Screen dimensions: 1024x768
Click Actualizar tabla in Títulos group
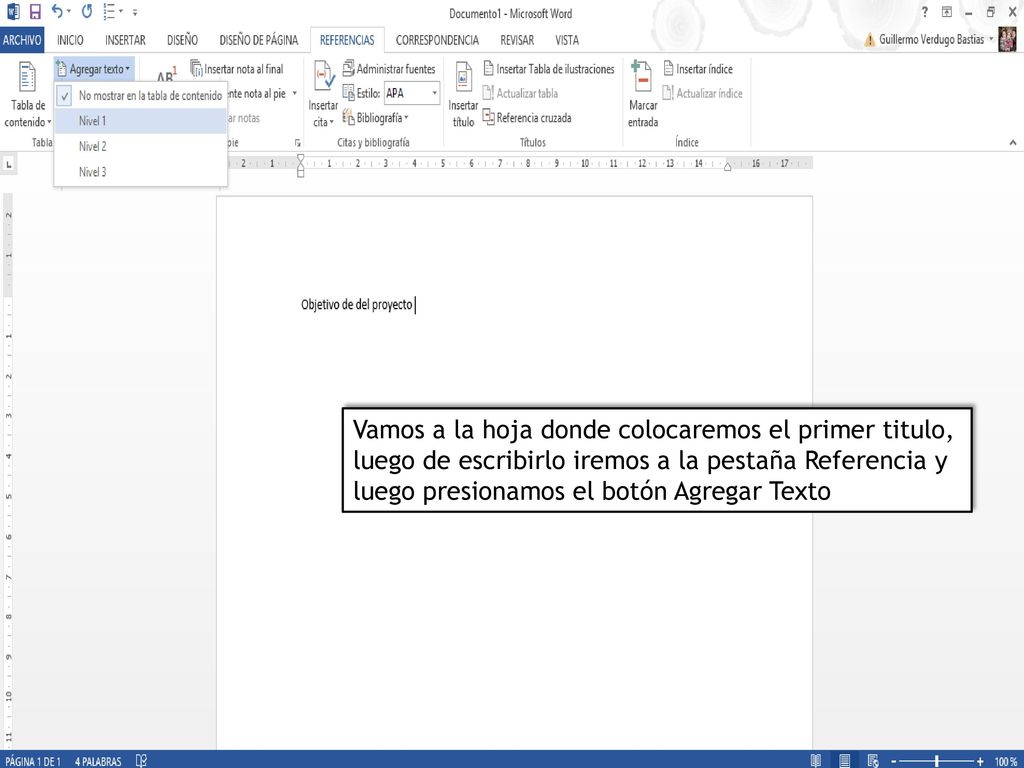[520, 93]
